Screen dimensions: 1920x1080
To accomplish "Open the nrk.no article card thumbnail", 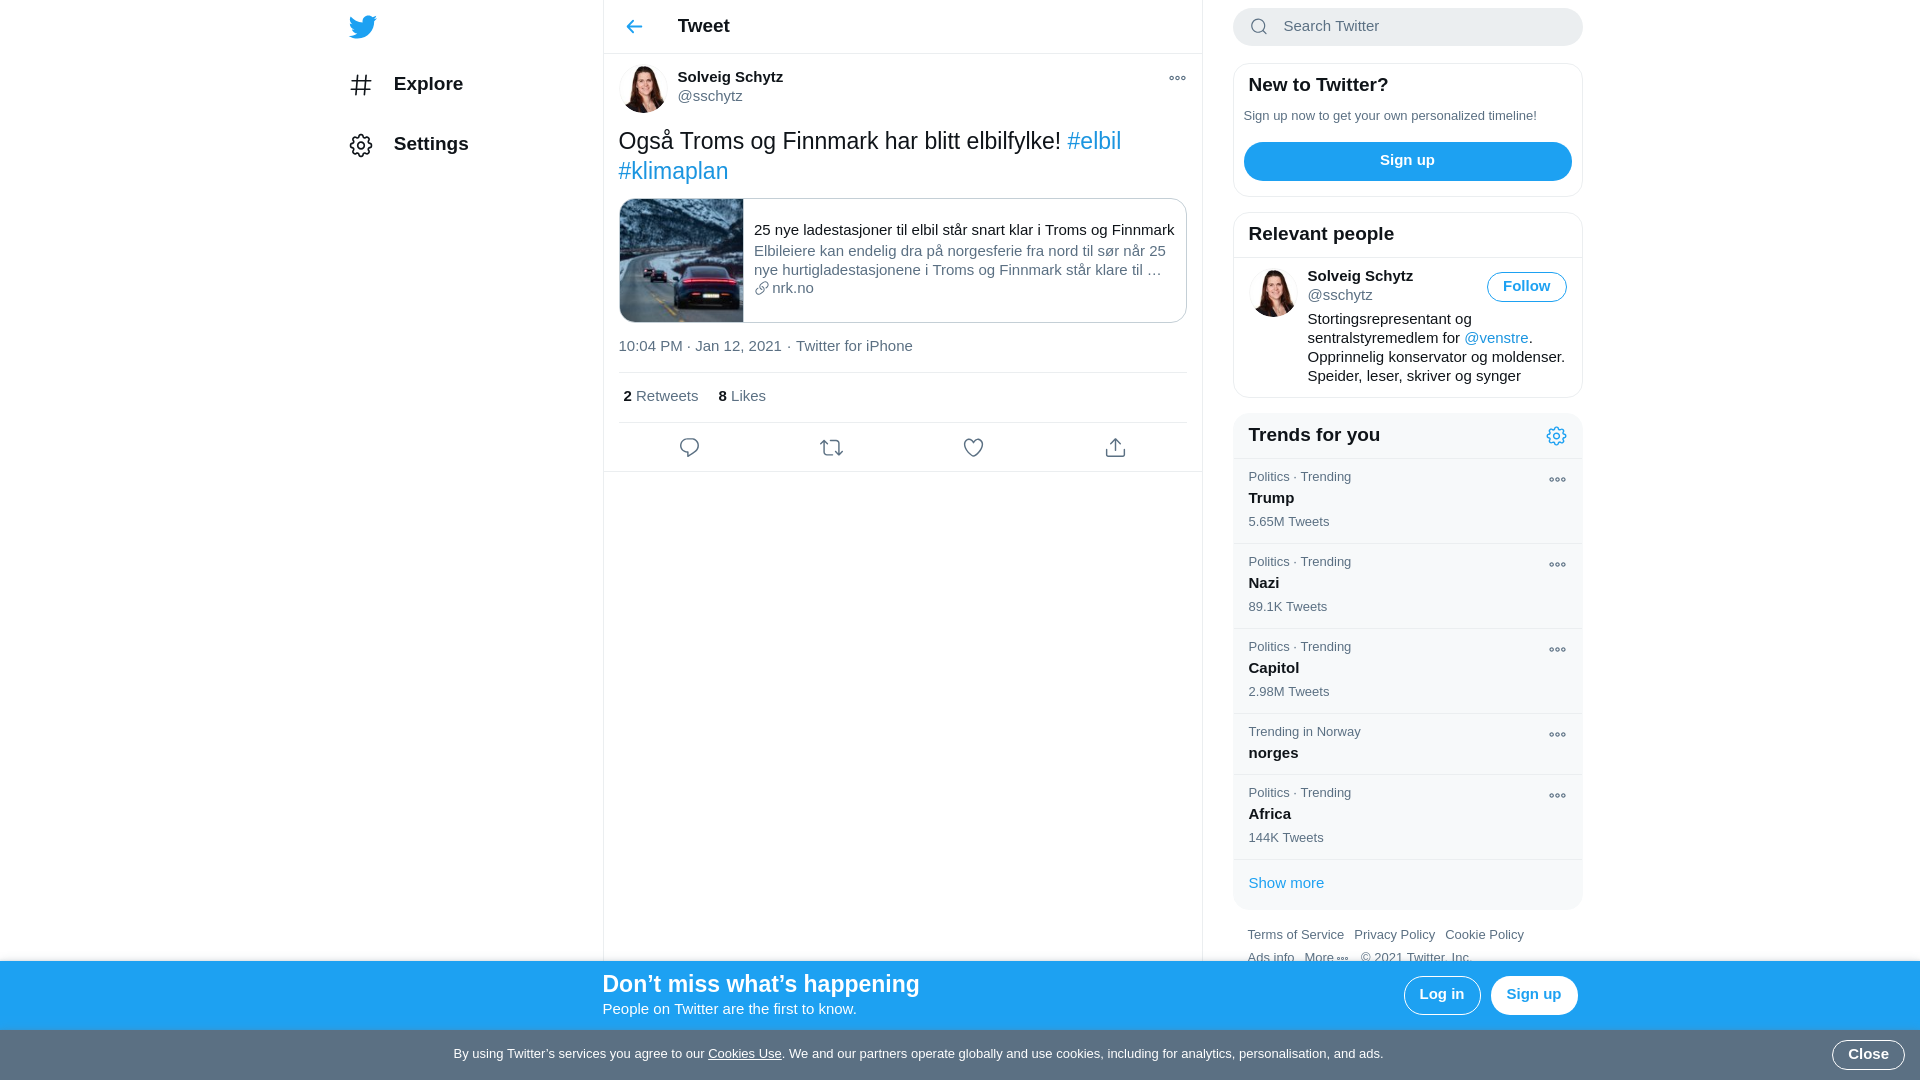I will (681, 260).
